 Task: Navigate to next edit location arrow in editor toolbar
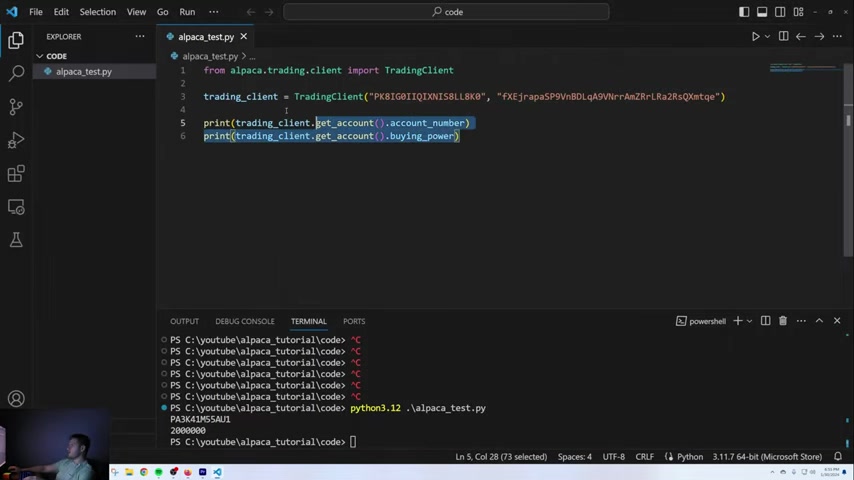(x=819, y=37)
